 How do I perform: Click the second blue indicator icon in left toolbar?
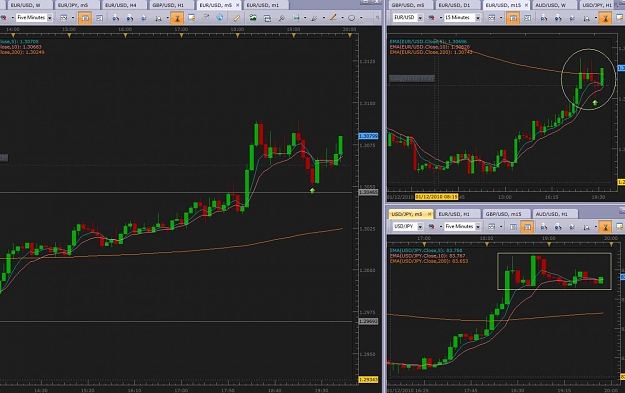(130, 18)
